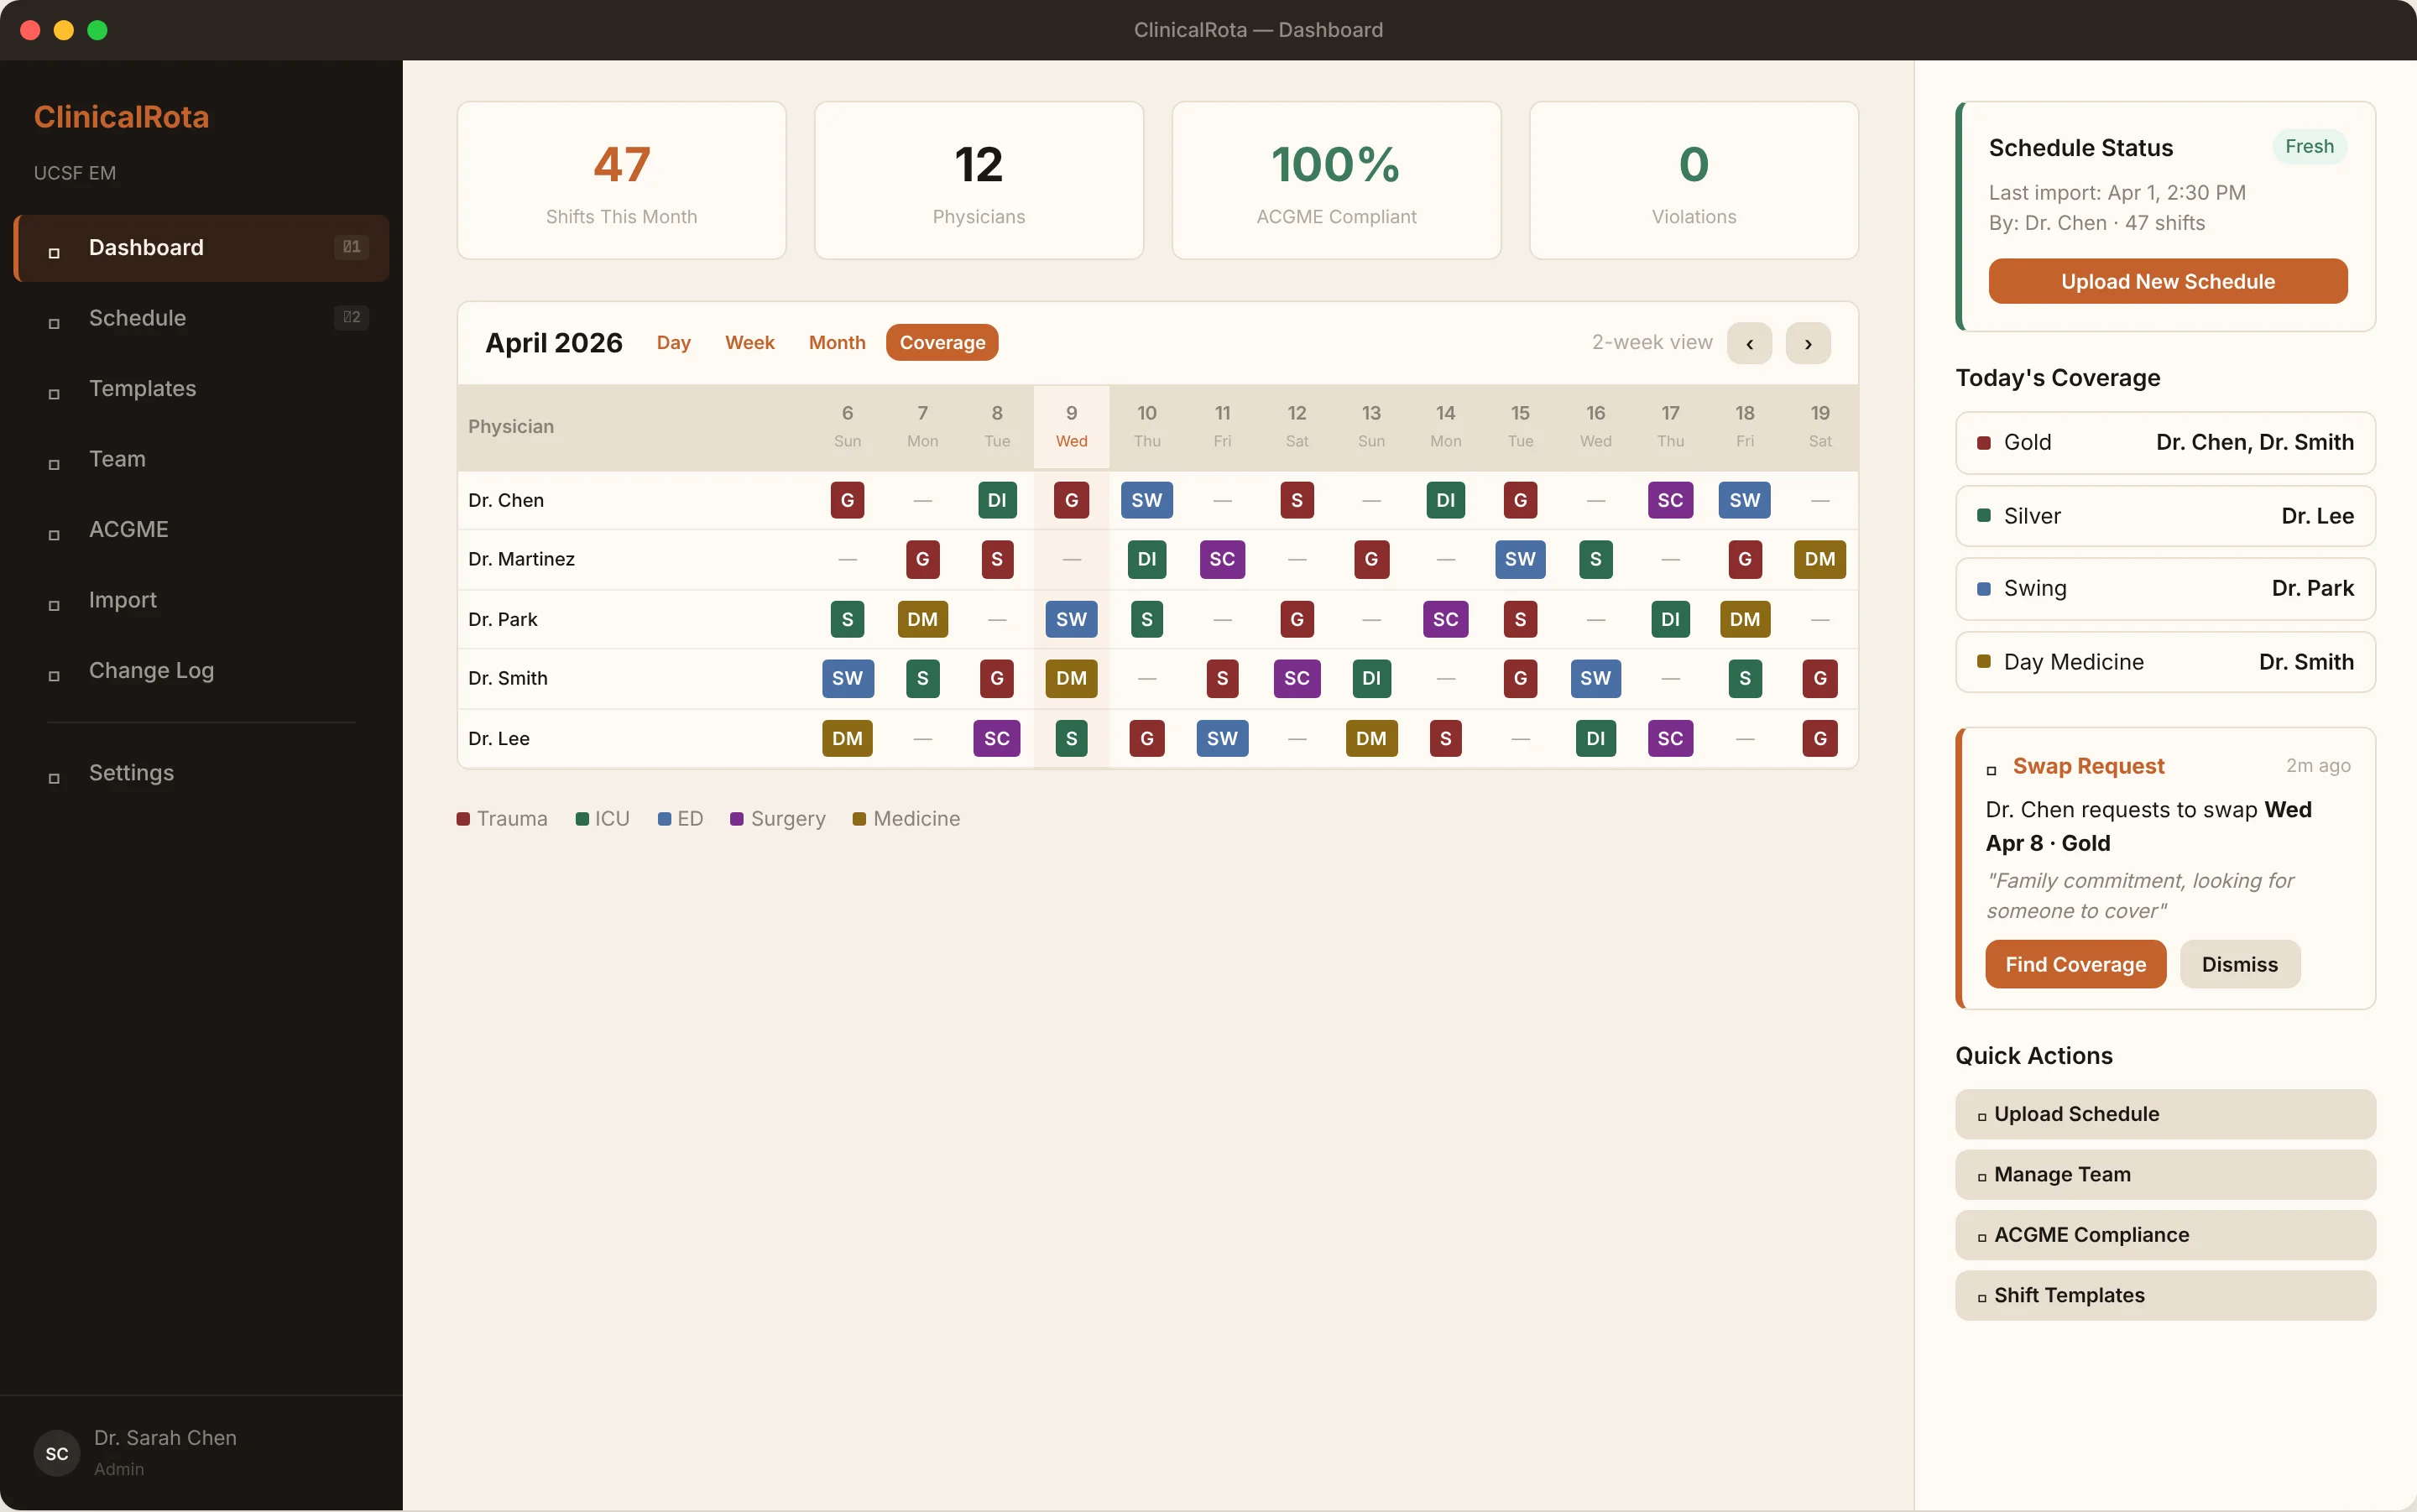The width and height of the screenshot is (2417, 1512).
Task: Click the Change Log sidebar icon
Action: (x=54, y=675)
